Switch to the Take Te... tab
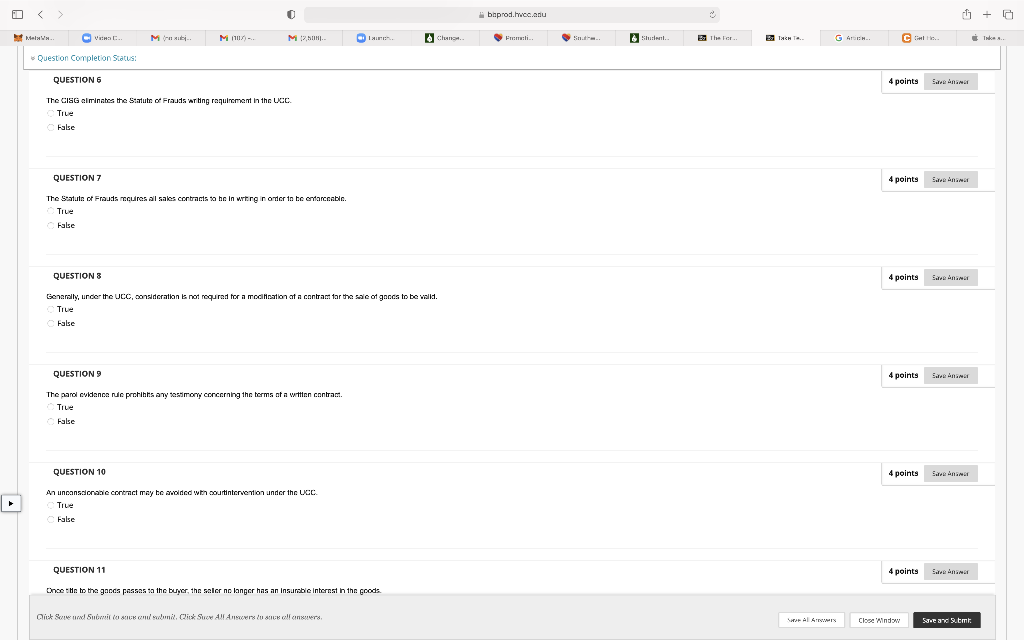1024x640 pixels. click(x=786, y=38)
